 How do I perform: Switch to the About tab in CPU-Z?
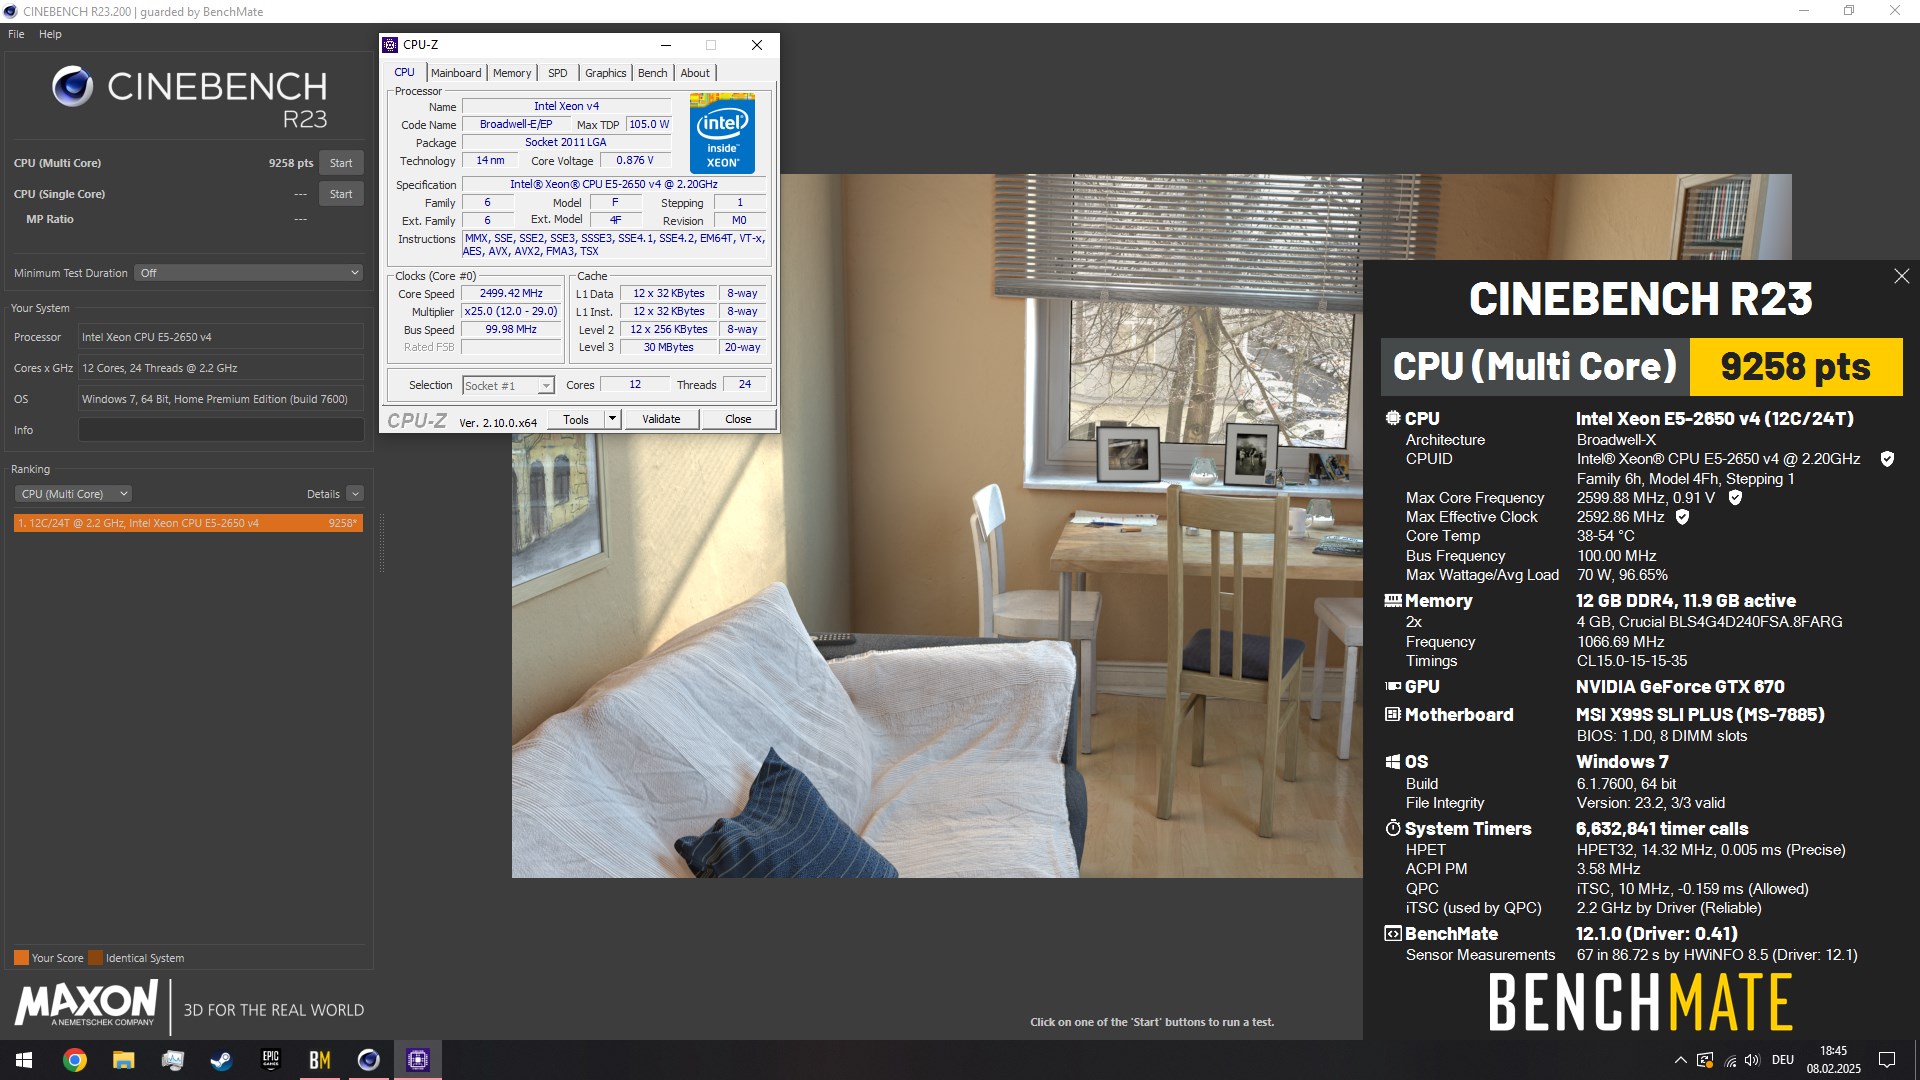pos(695,73)
